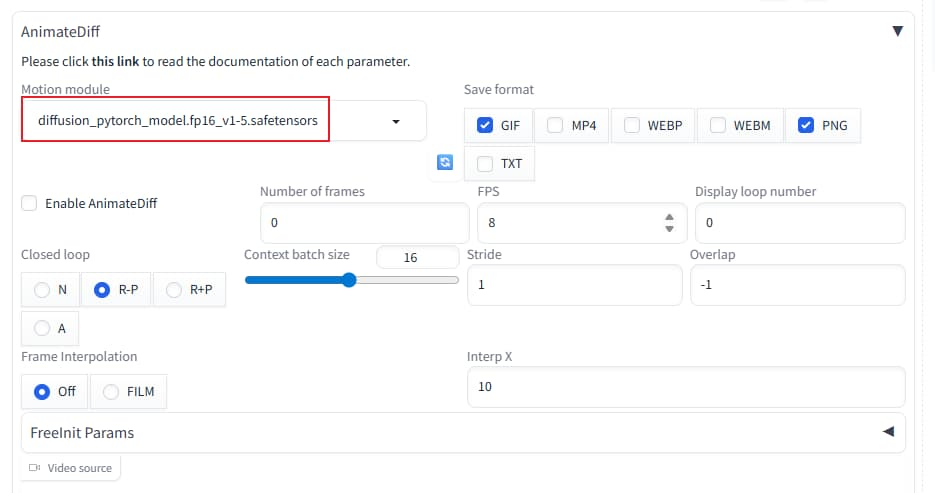Viewport: 935px width, 493px height.
Task: Uncheck the PNG save format
Action: coord(806,126)
